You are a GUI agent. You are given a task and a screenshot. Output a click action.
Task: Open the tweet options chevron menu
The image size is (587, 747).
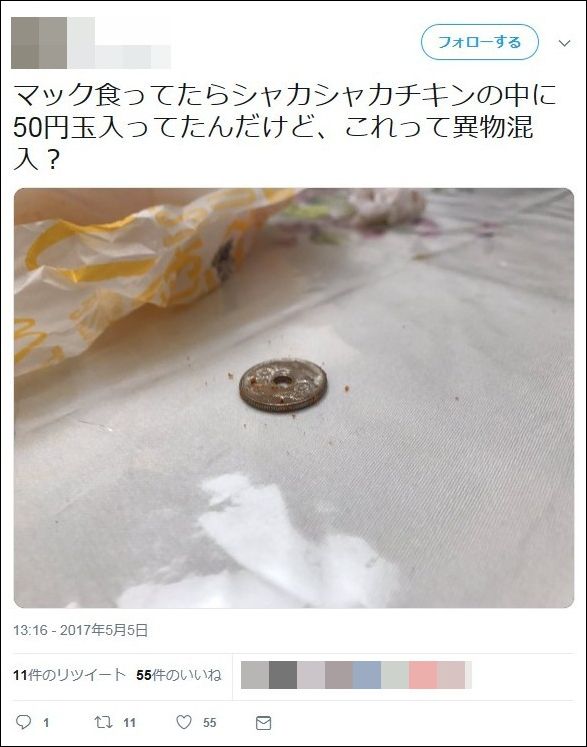(564, 43)
